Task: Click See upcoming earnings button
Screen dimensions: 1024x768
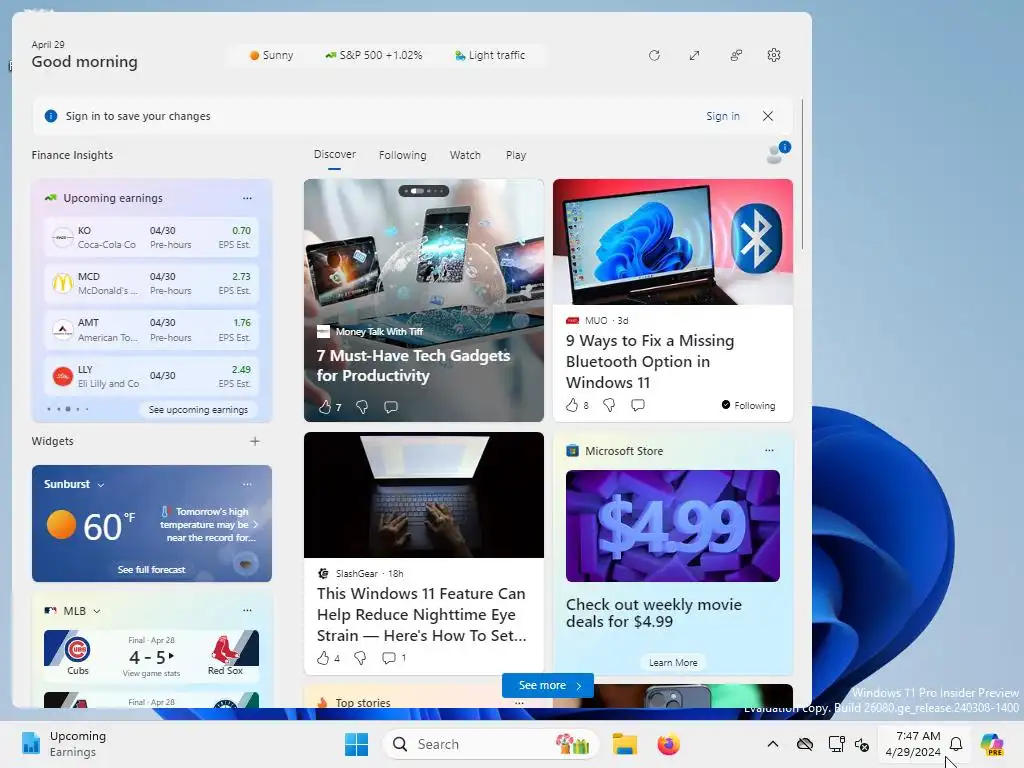Action: point(199,409)
